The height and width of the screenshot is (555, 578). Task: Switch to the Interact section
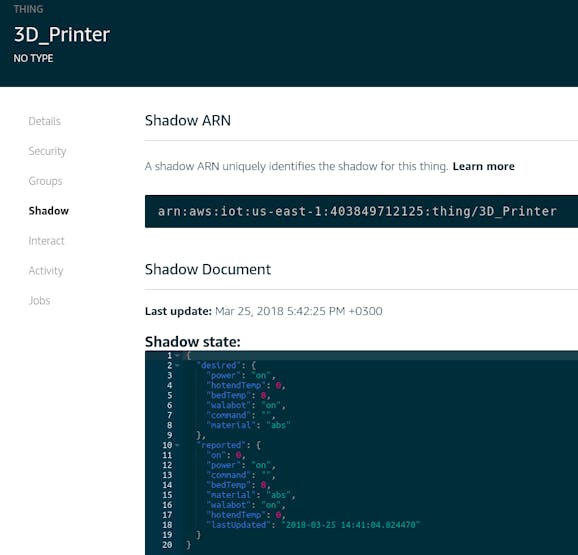[x=46, y=241]
